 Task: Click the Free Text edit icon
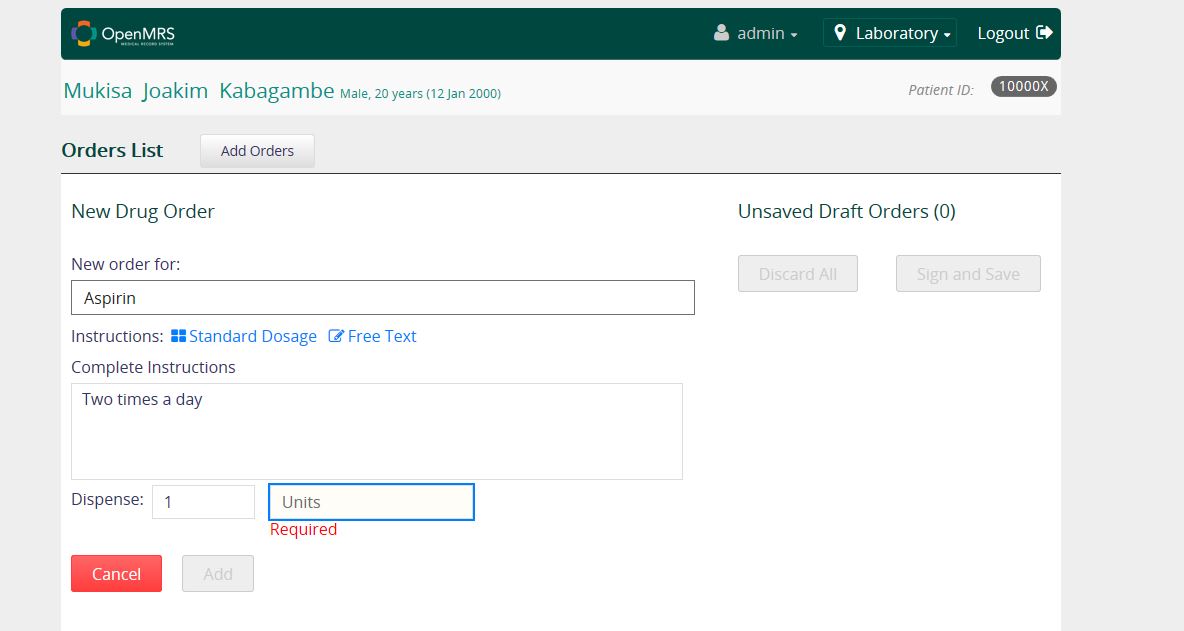336,336
